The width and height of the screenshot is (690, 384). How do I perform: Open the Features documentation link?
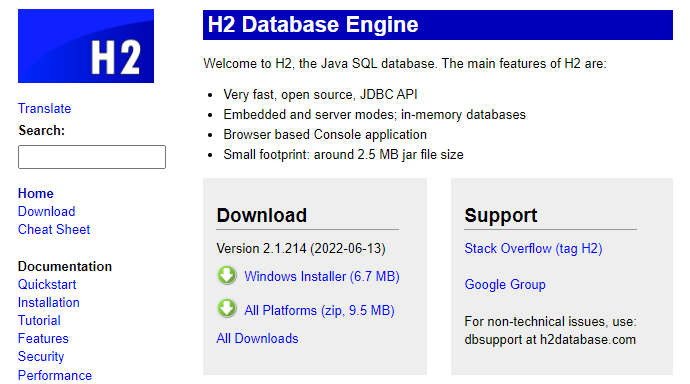(43, 339)
